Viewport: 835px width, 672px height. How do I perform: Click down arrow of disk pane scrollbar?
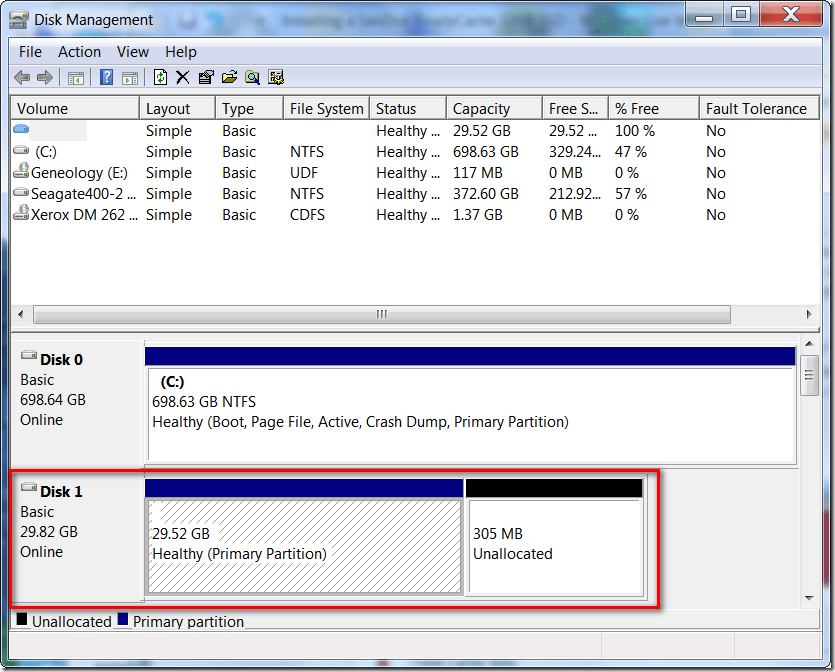click(x=810, y=598)
